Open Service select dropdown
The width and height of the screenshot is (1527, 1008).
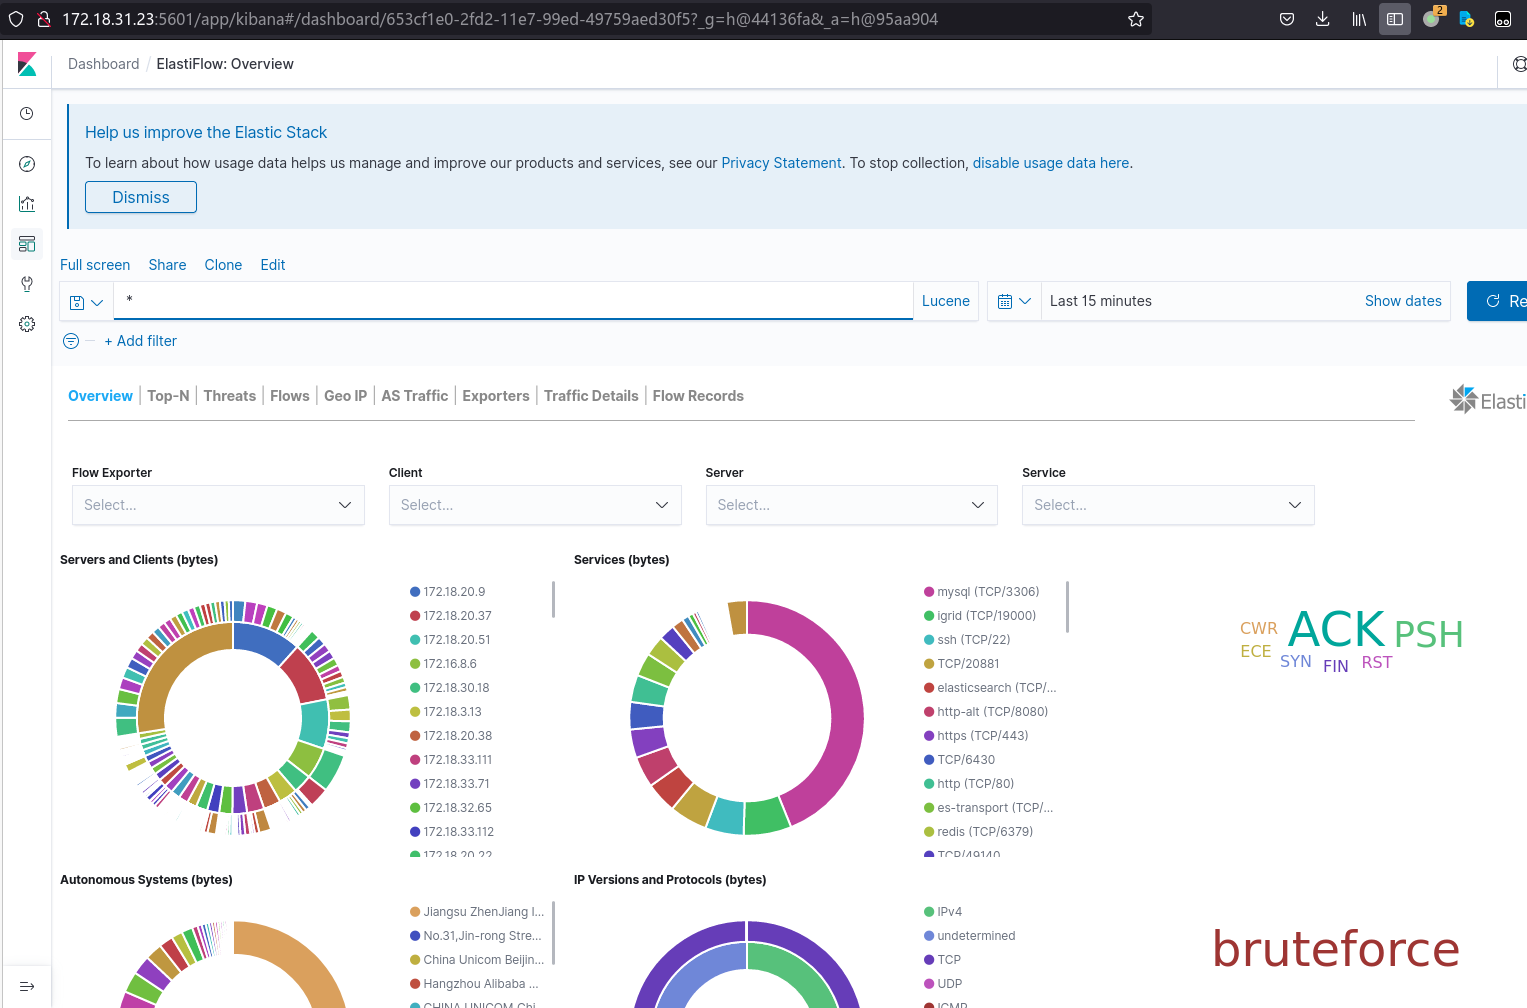coord(1168,505)
